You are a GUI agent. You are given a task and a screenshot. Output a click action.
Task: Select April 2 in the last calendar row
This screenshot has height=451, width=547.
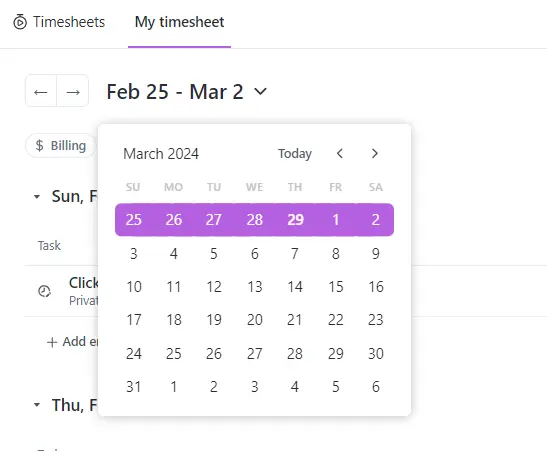214,387
